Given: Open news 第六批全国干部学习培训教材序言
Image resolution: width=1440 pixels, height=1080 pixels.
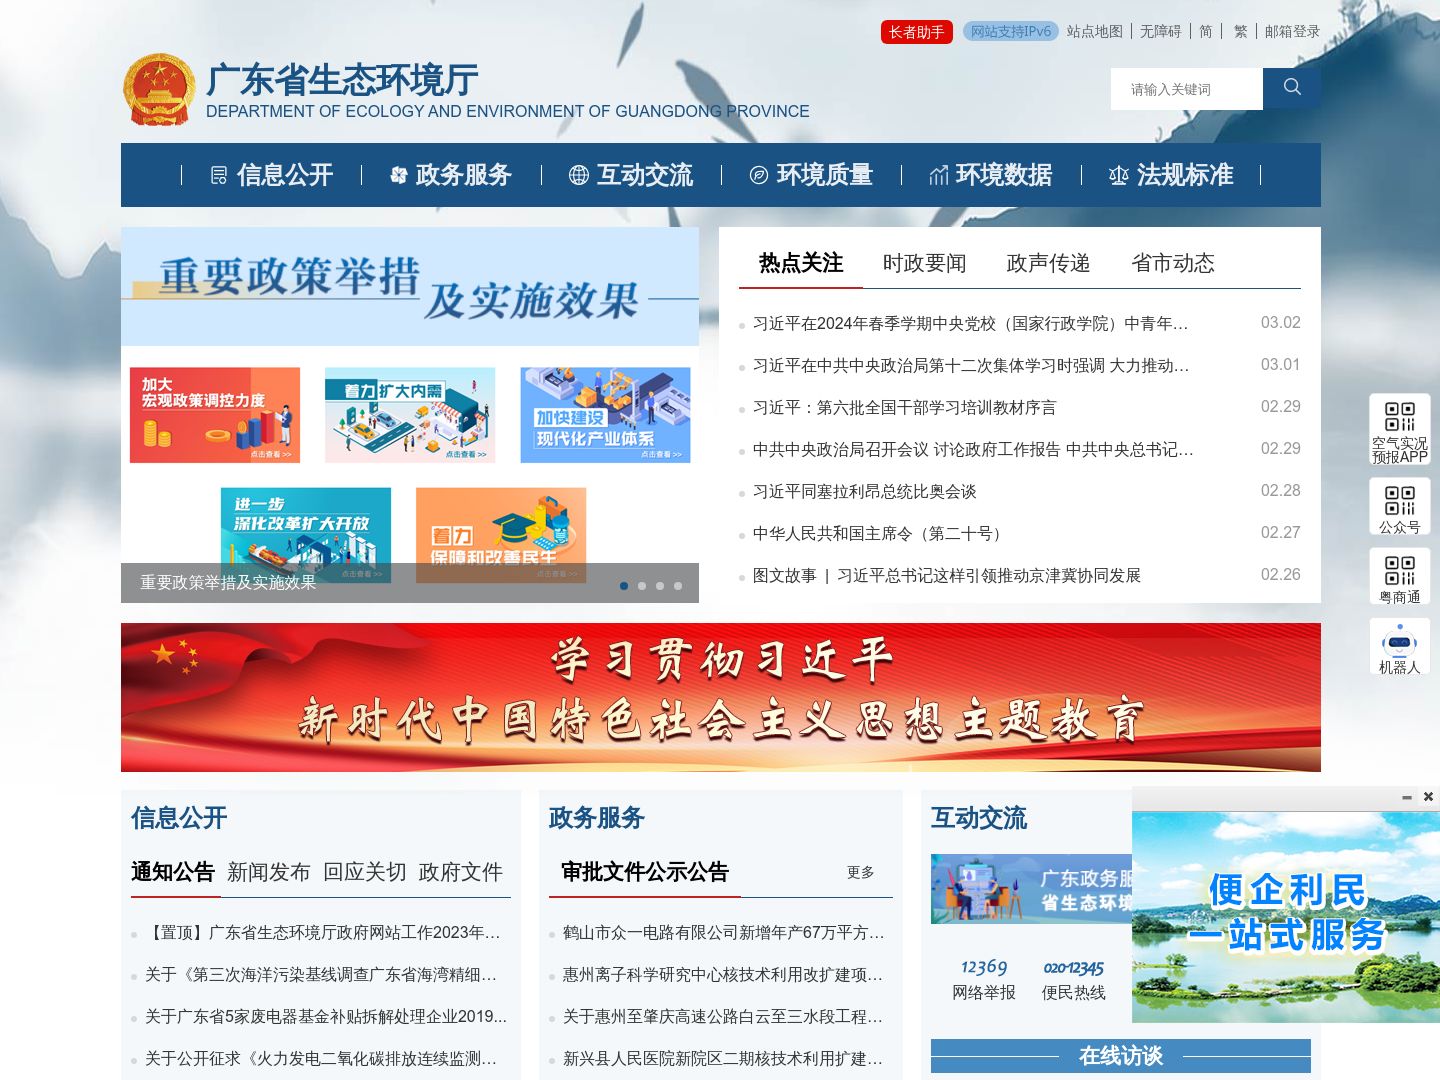Looking at the screenshot, I should (x=904, y=407).
